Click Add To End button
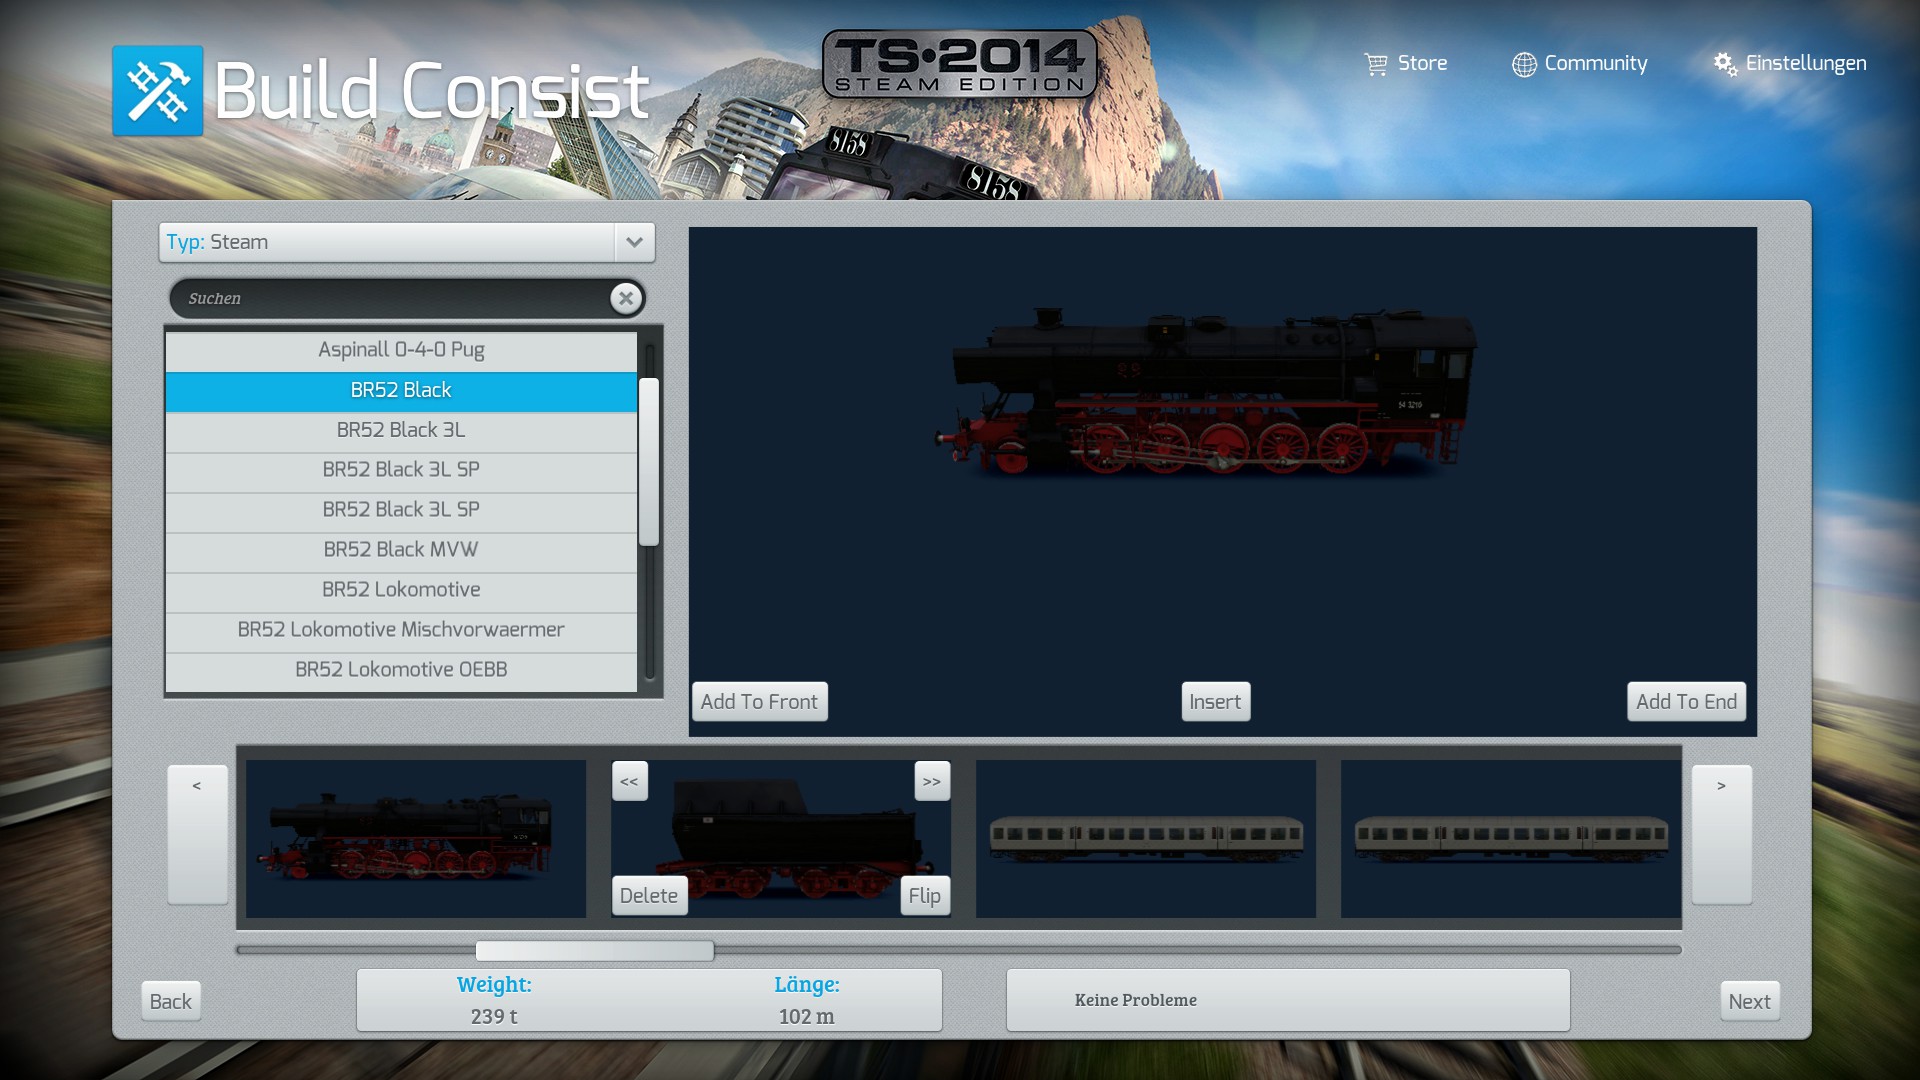This screenshot has width=1920, height=1080. 1685,702
